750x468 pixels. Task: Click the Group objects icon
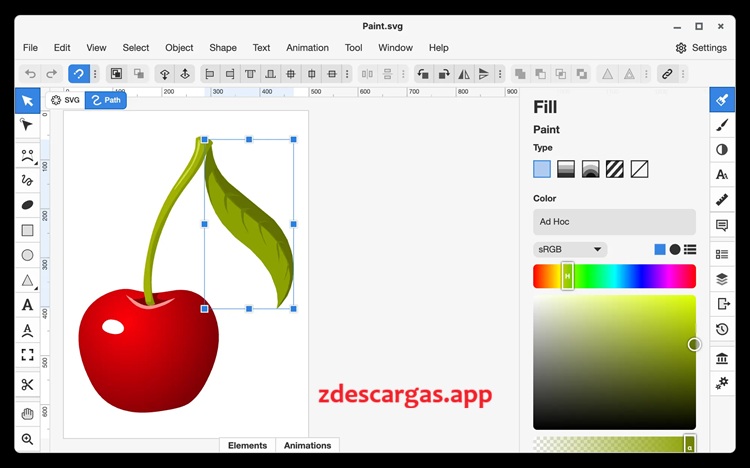[116, 74]
